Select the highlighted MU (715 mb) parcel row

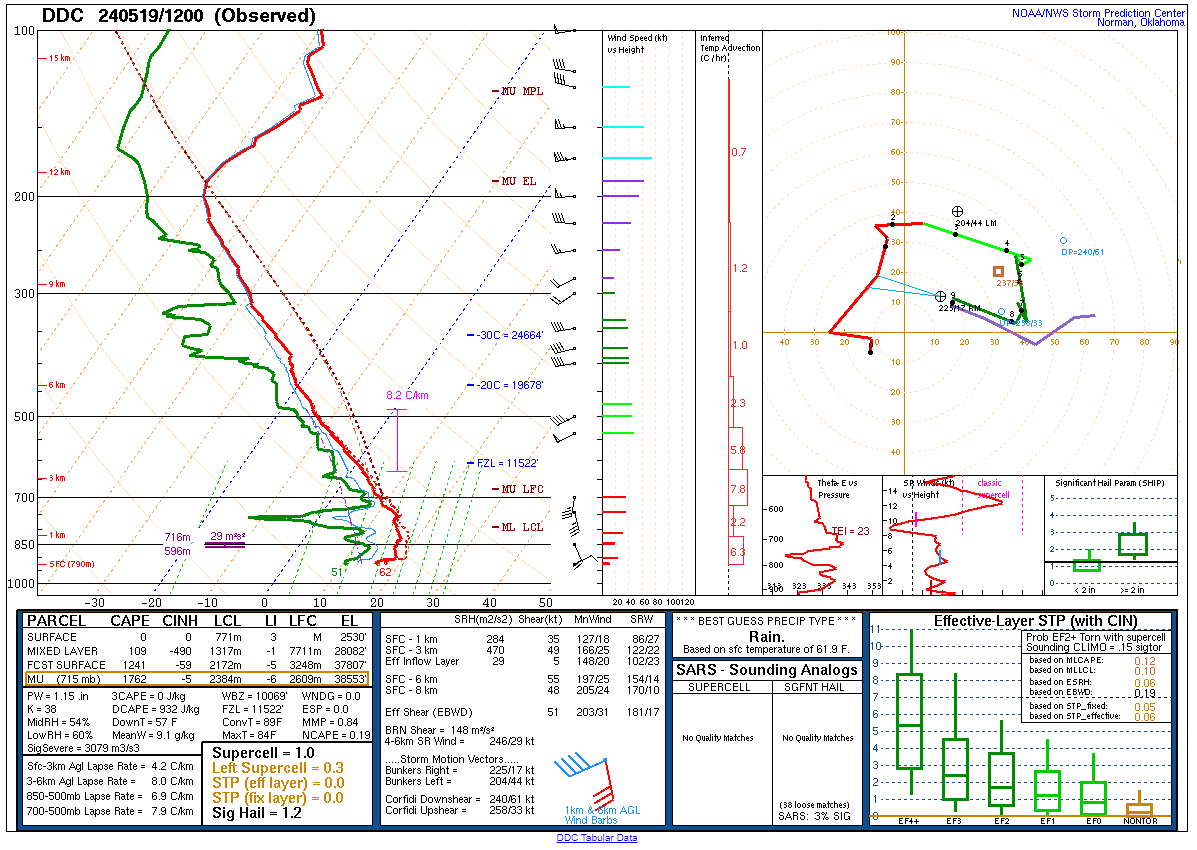point(196,680)
